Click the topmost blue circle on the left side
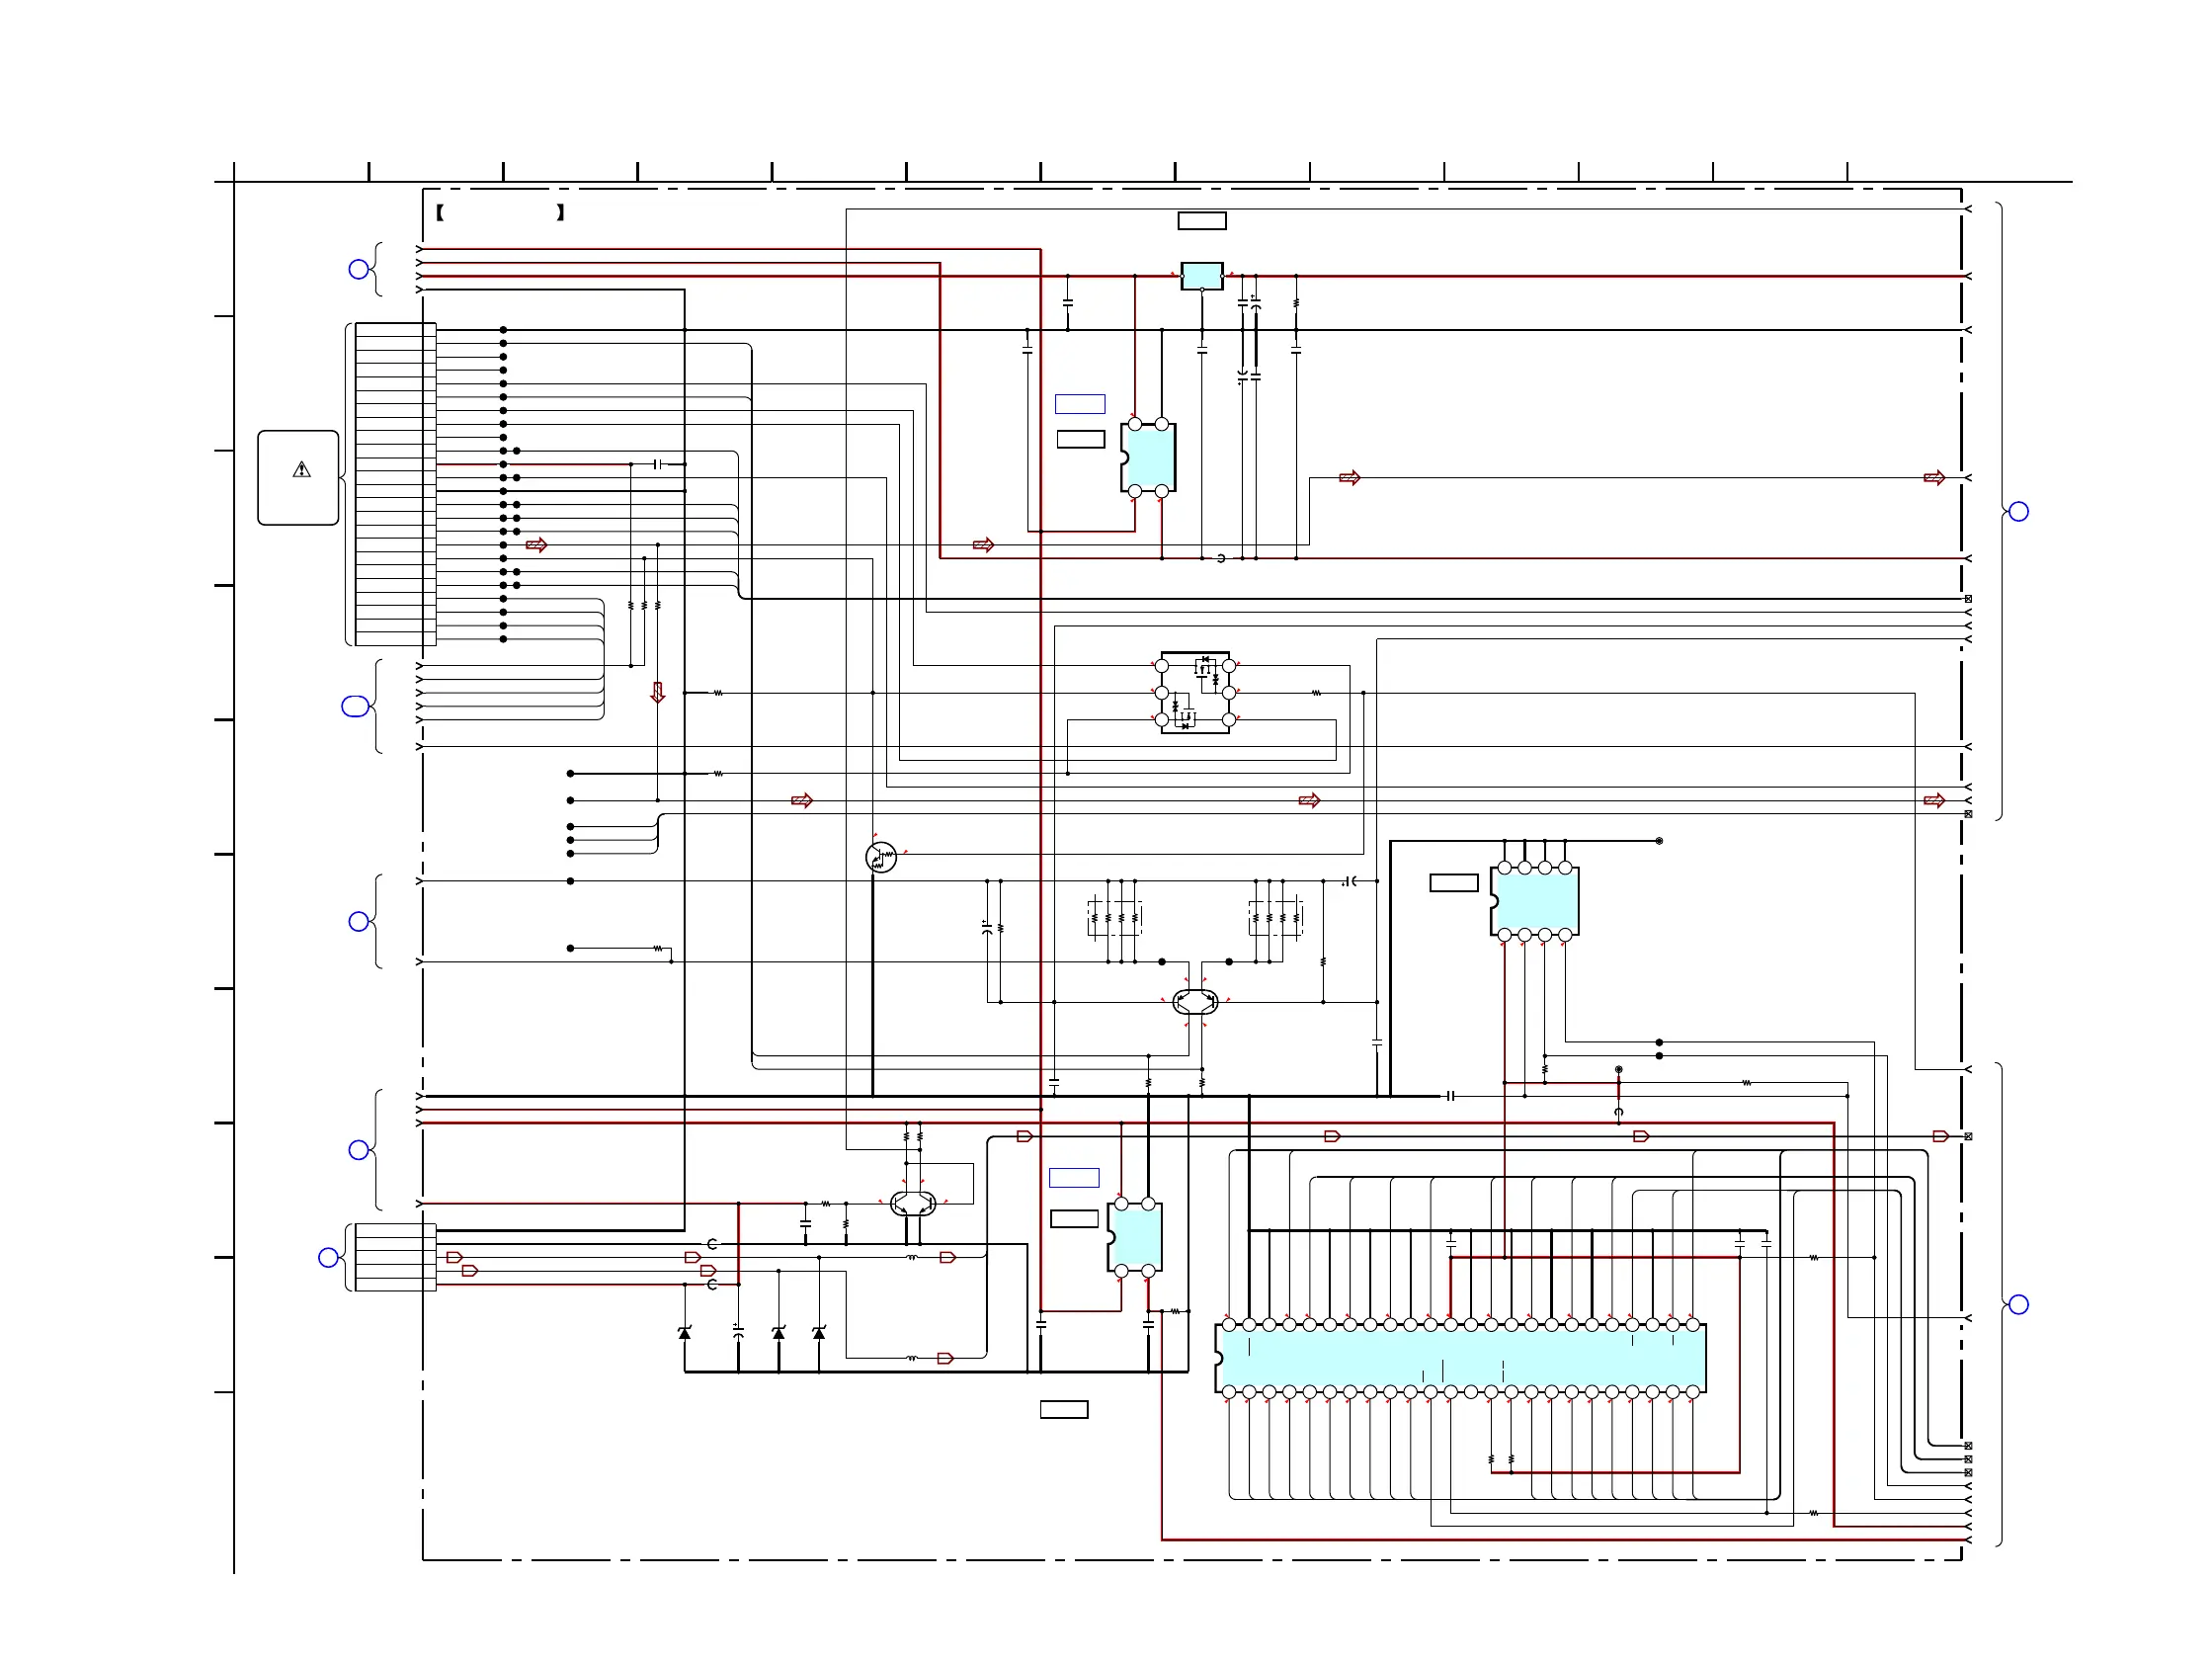Screen dimensions: 2212x1664 358,269
